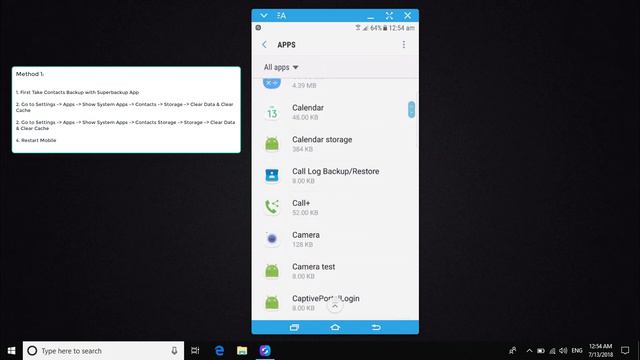Select the Call+ phone icon

(x=272, y=207)
